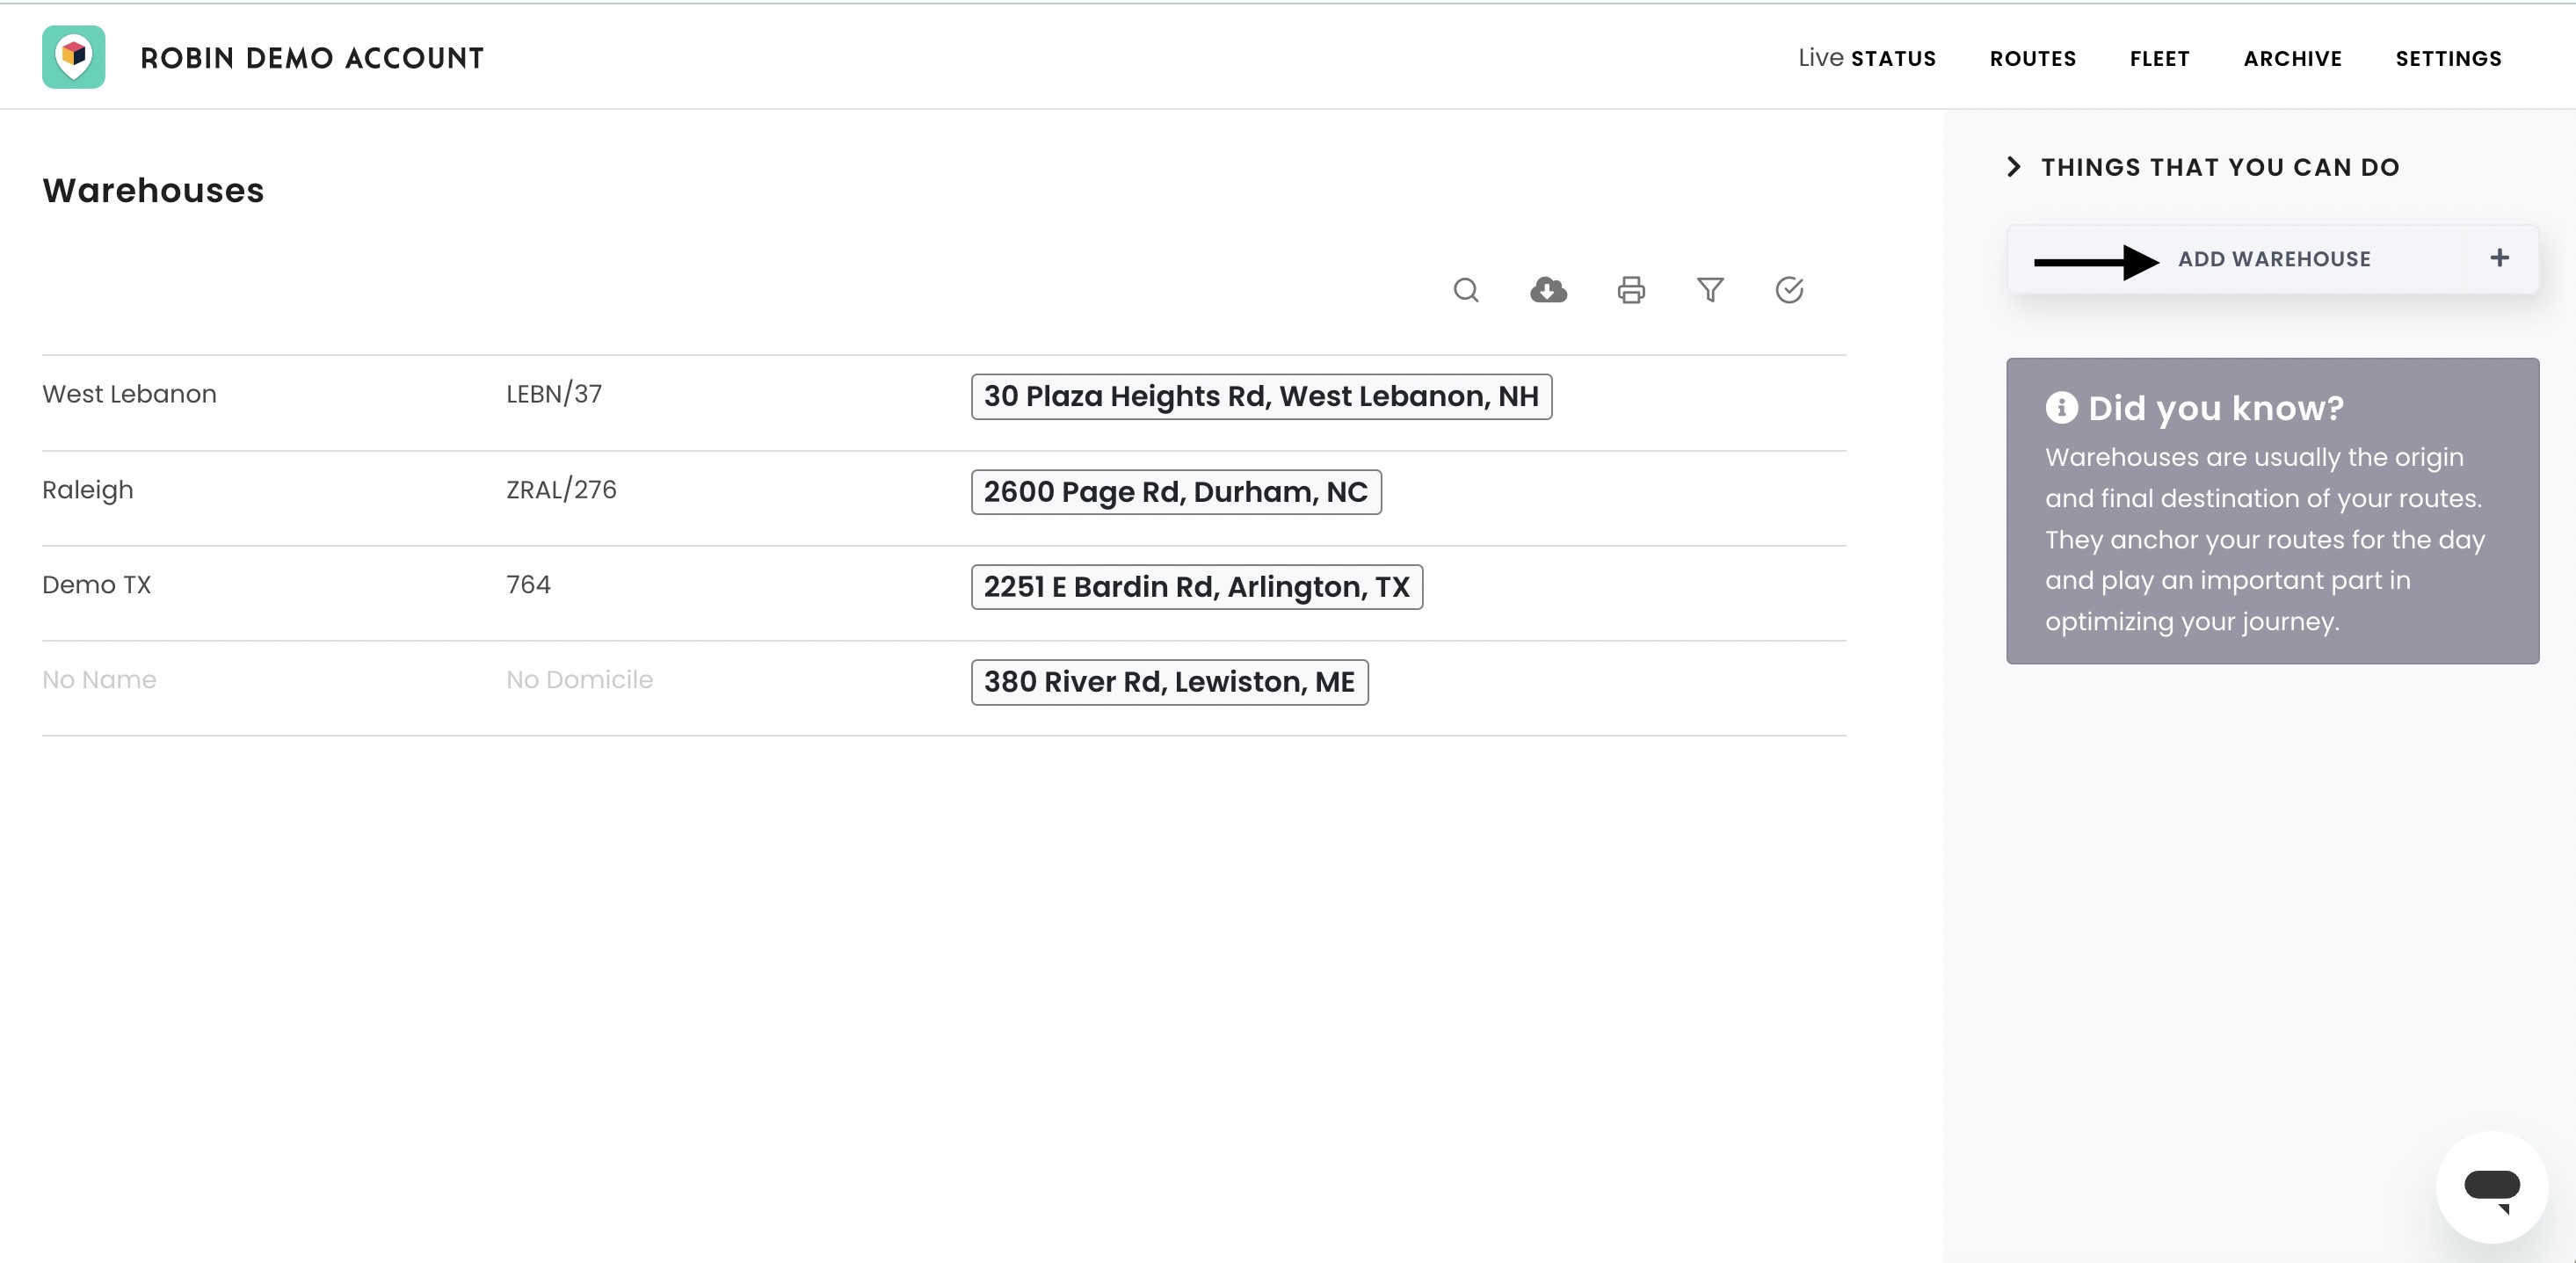
Task: Click the plus icon beside Add Warehouse
Action: coord(2499,258)
